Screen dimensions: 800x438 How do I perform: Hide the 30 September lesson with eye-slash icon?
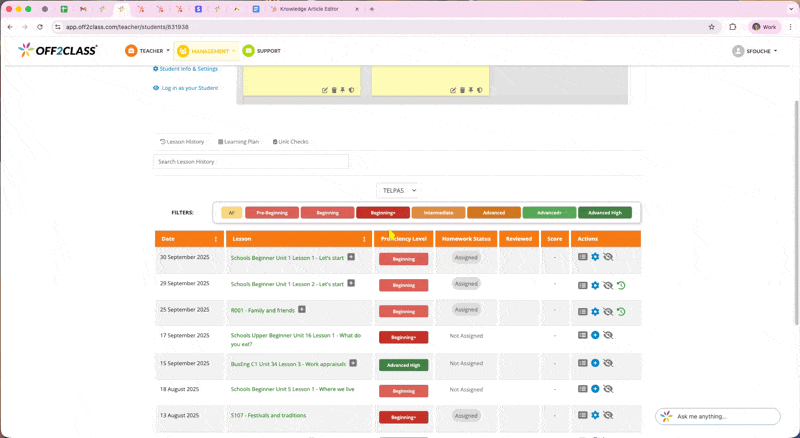click(x=608, y=257)
